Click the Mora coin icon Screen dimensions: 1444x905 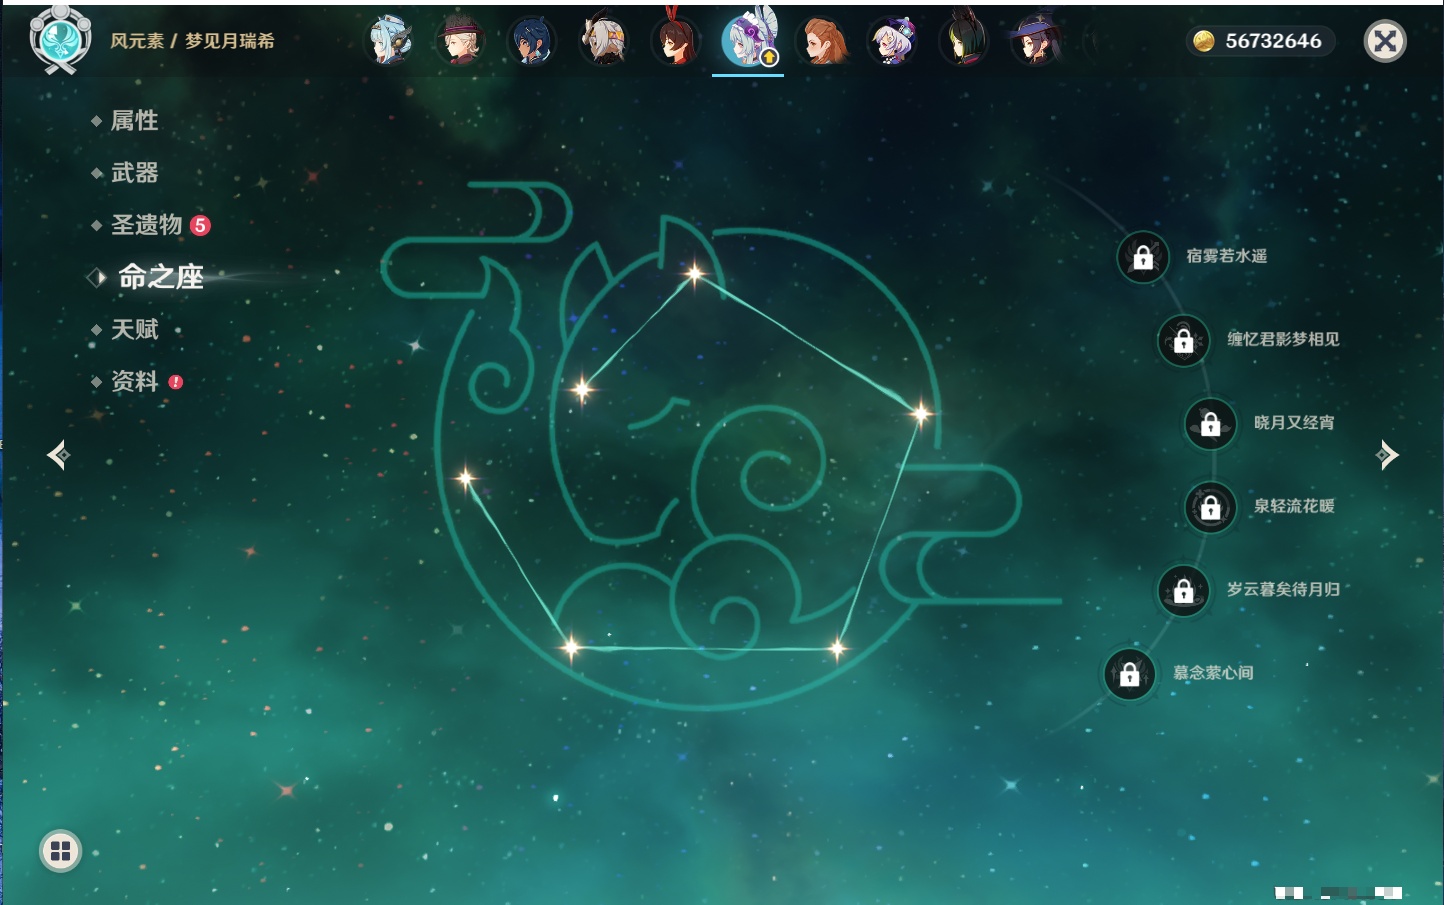[1204, 41]
